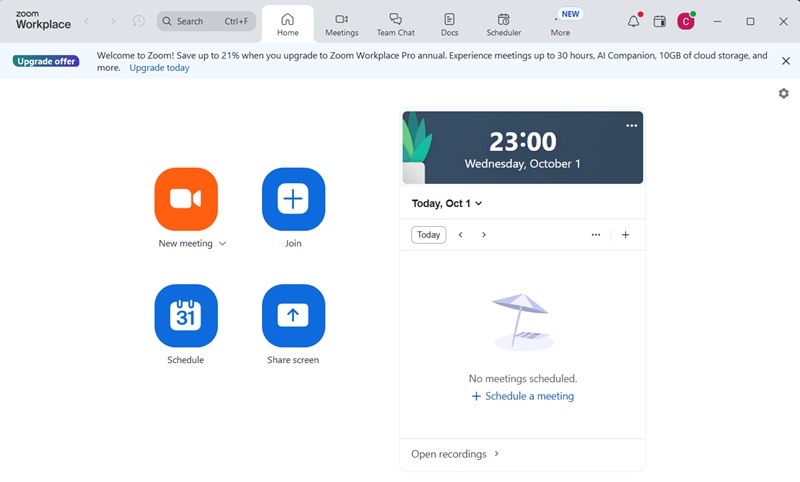Screen dimensions: 800x482
Task: Click Schedule a meeting link
Action: coord(522,396)
